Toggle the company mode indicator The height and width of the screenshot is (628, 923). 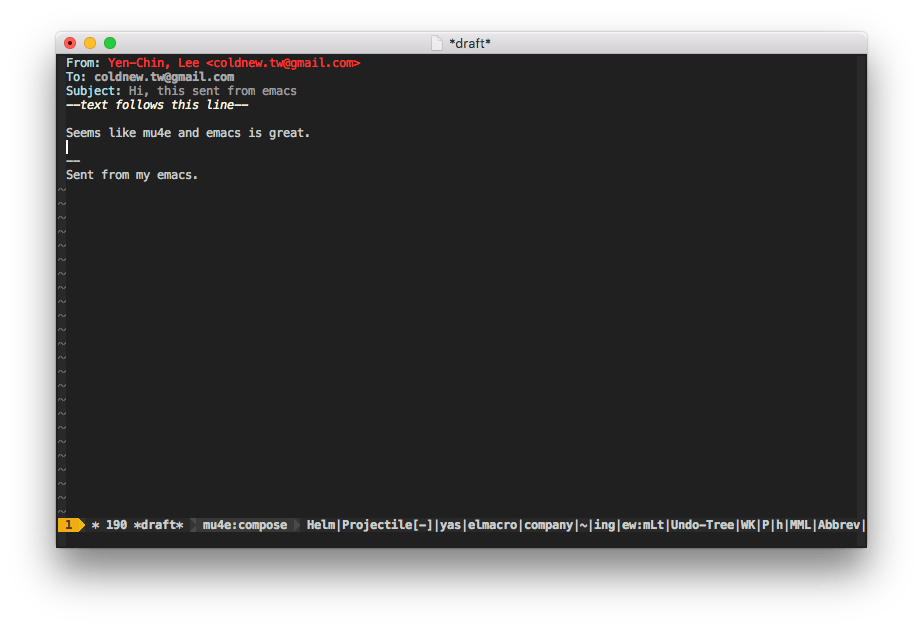pos(548,525)
